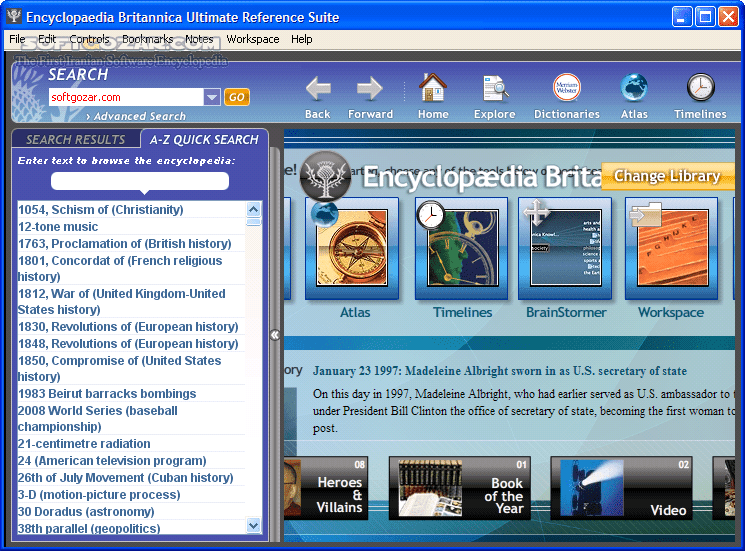The width and height of the screenshot is (745, 551).
Task: Open the Book of the Year feature
Action: pos(459,488)
